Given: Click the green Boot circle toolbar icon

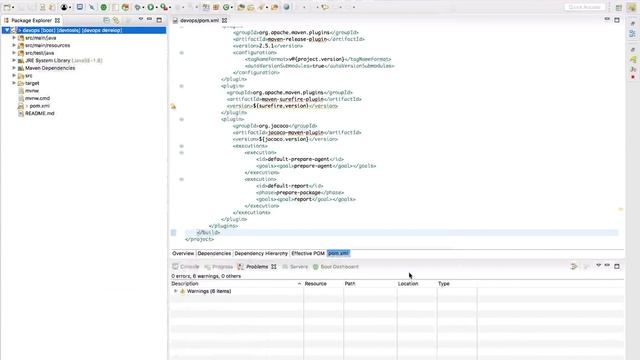Looking at the screenshot, I should coord(104,7).
